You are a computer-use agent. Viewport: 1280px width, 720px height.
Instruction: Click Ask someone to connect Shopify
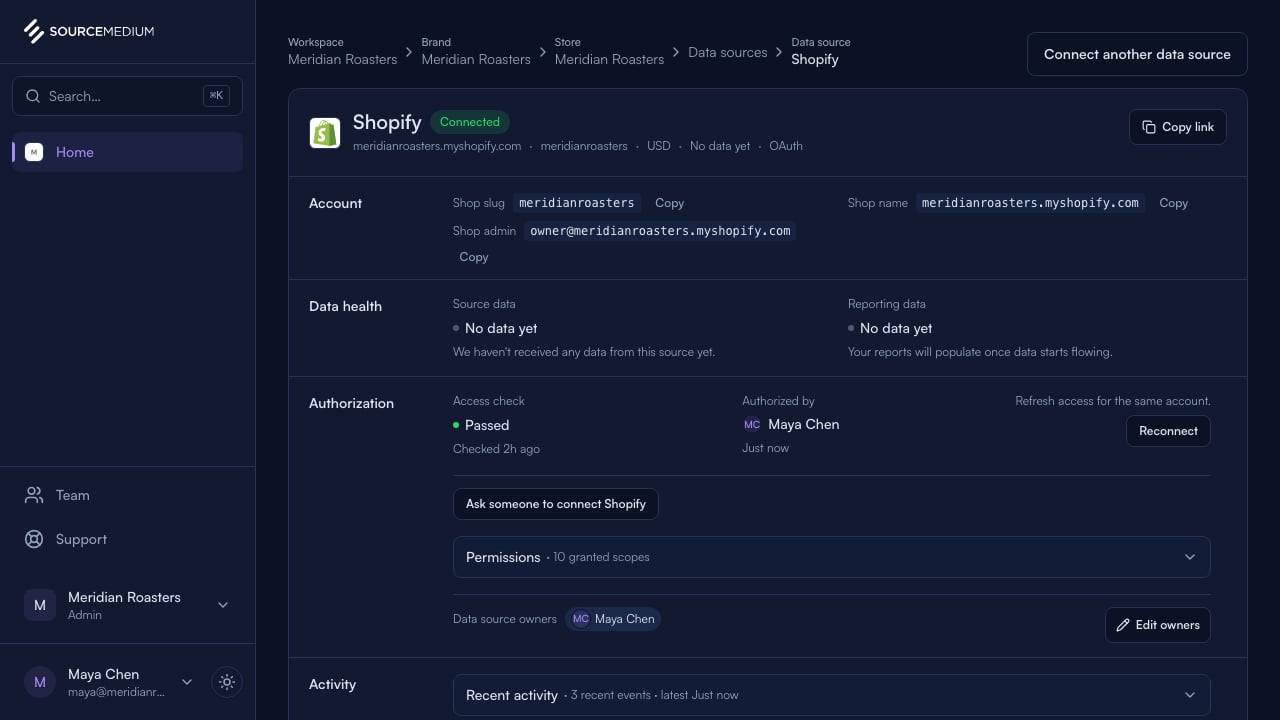tap(556, 504)
